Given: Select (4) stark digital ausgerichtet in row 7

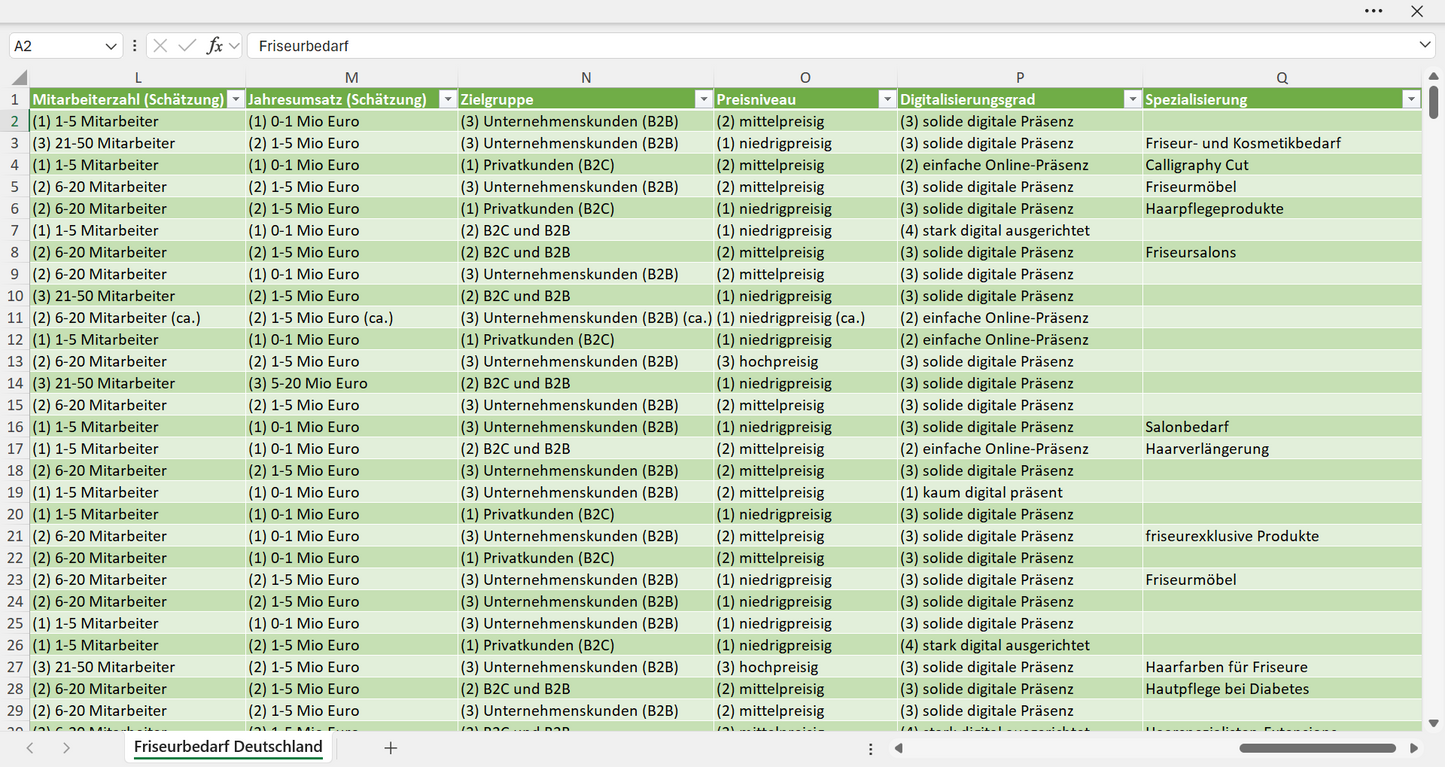Looking at the screenshot, I should [1020, 230].
